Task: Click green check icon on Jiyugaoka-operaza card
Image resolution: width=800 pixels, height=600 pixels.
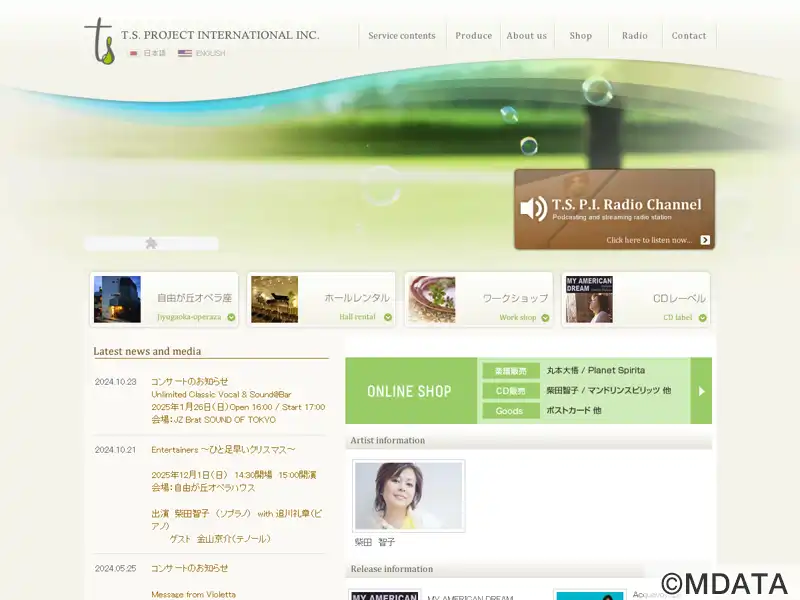Action: point(231,317)
